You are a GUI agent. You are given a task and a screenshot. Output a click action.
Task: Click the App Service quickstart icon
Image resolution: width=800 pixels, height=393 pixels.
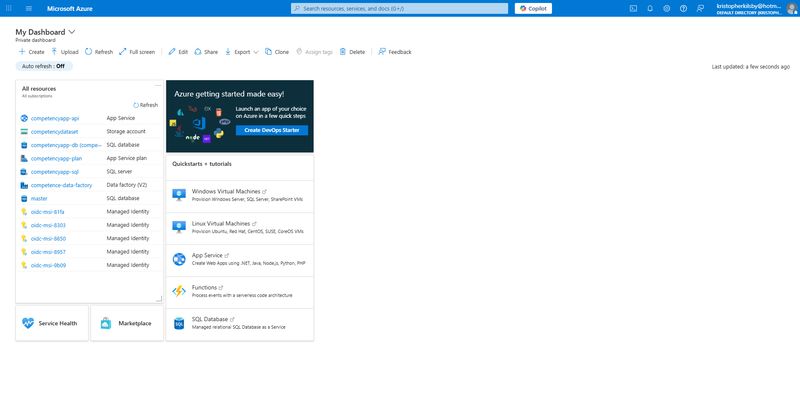tap(179, 259)
